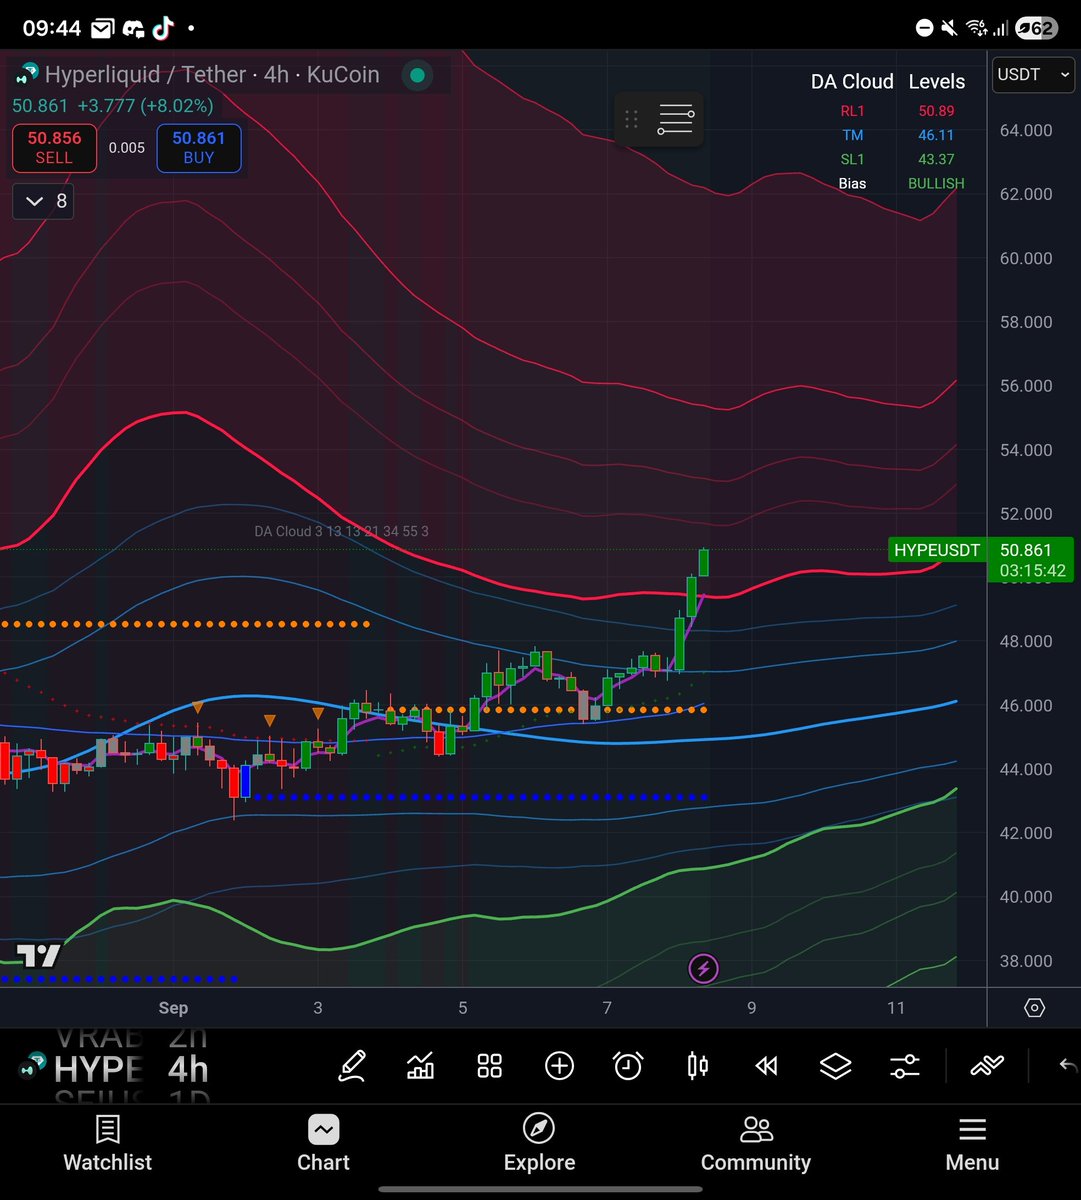Change chart type via candlestick icon

[698, 1066]
